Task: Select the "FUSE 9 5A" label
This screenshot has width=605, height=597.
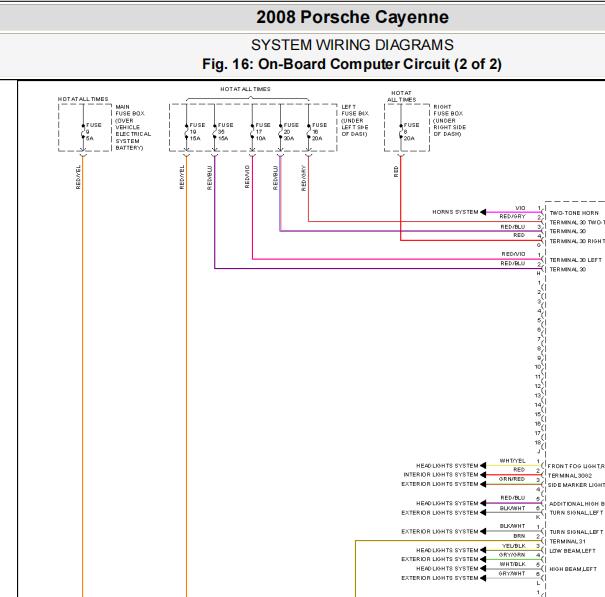Action: point(94,131)
